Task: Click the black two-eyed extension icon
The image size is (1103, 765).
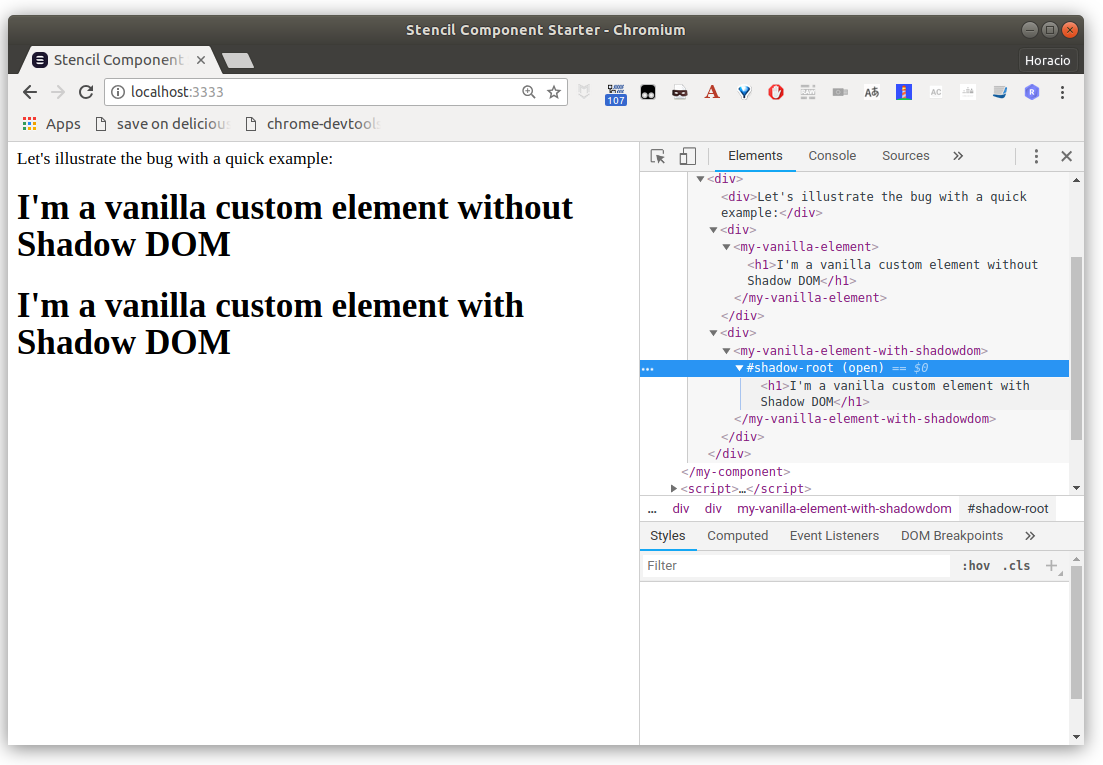Action: 648,92
